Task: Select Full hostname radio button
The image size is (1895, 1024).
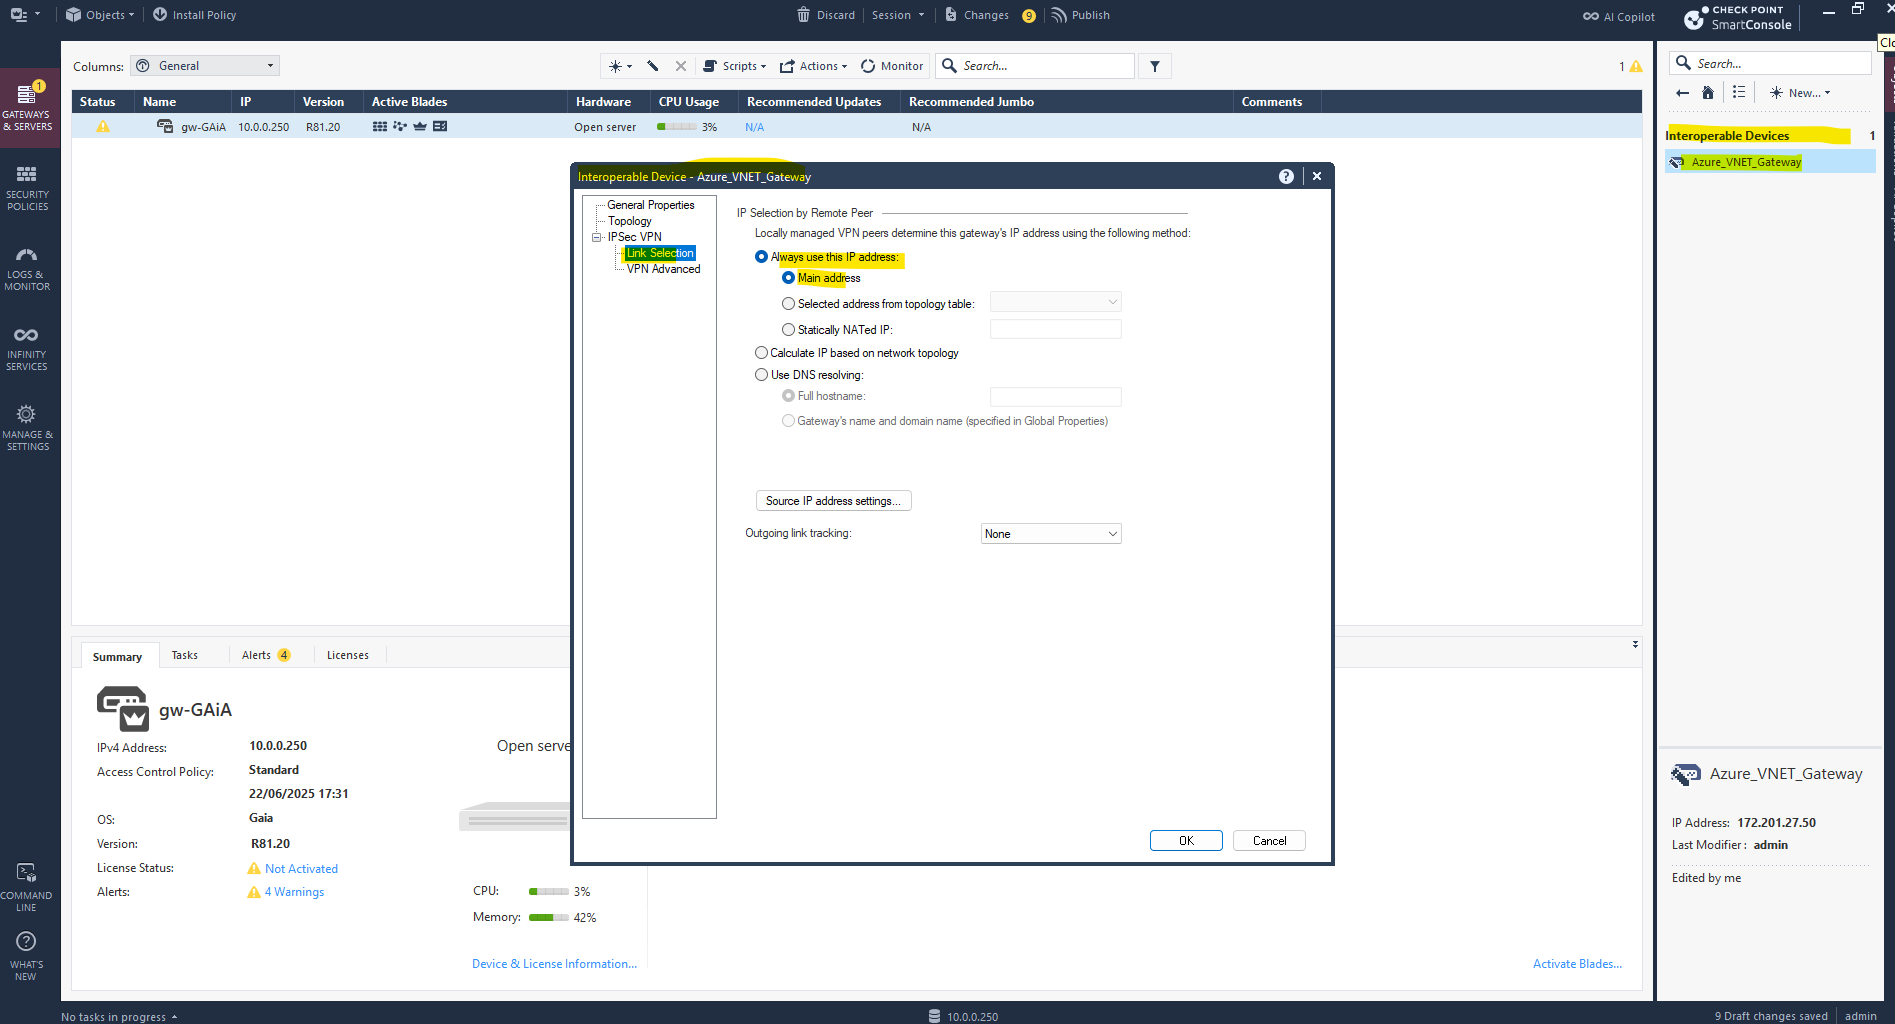Action: point(788,396)
